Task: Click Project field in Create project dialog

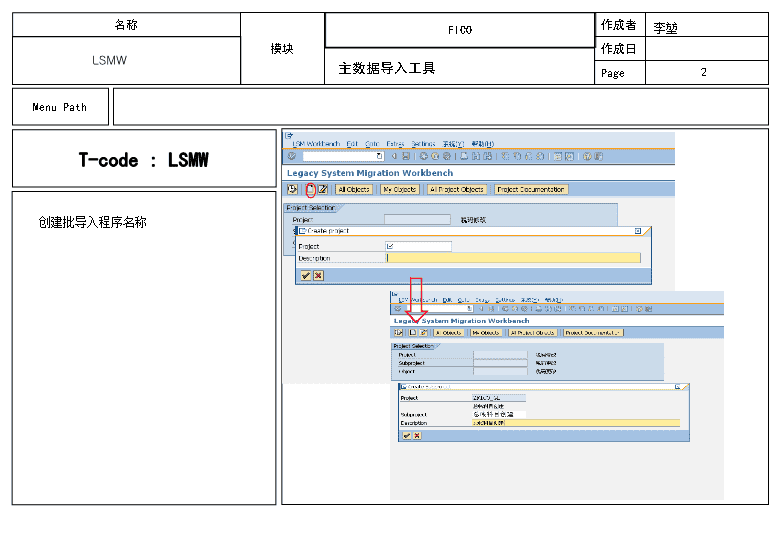Action: (418, 246)
